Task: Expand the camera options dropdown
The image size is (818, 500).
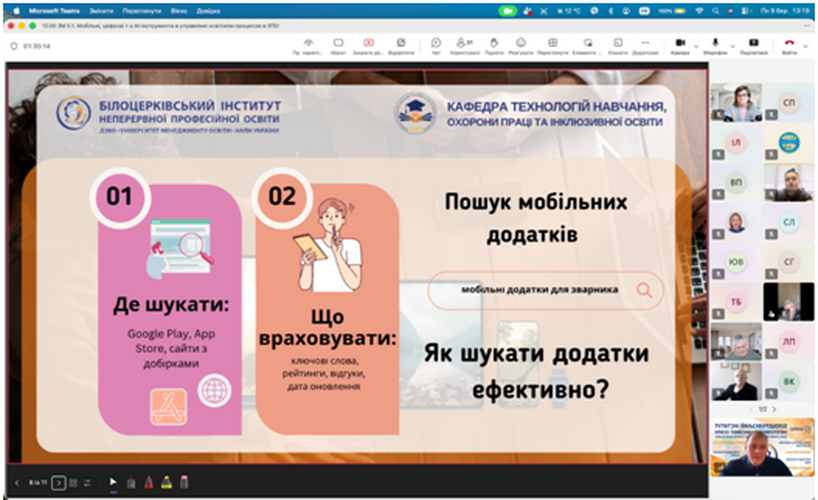Action: click(694, 44)
